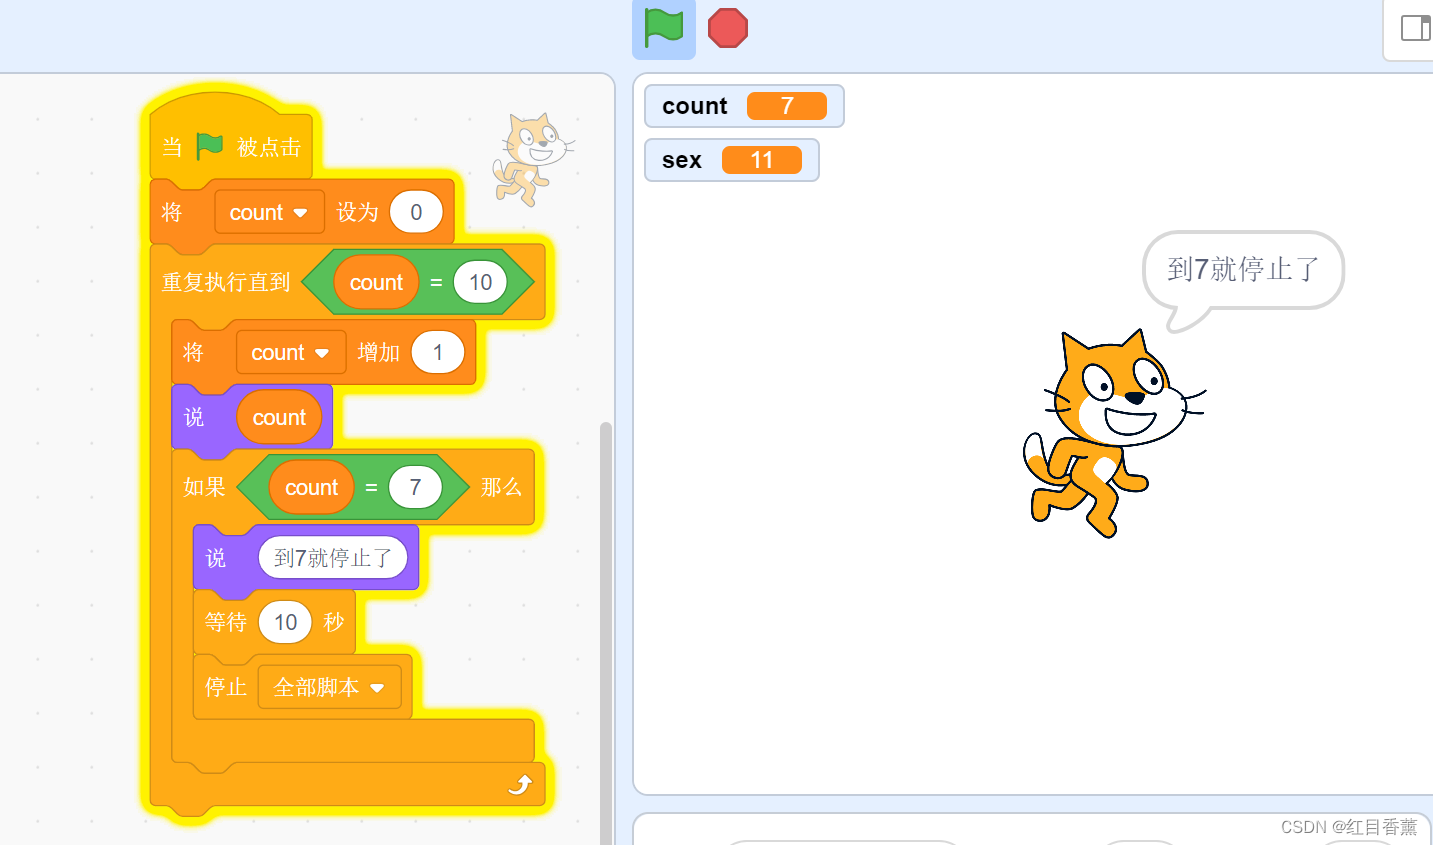Image resolution: width=1433 pixels, height=845 pixels.
Task: Click the workspace vertical scrollbar
Action: 605,633
